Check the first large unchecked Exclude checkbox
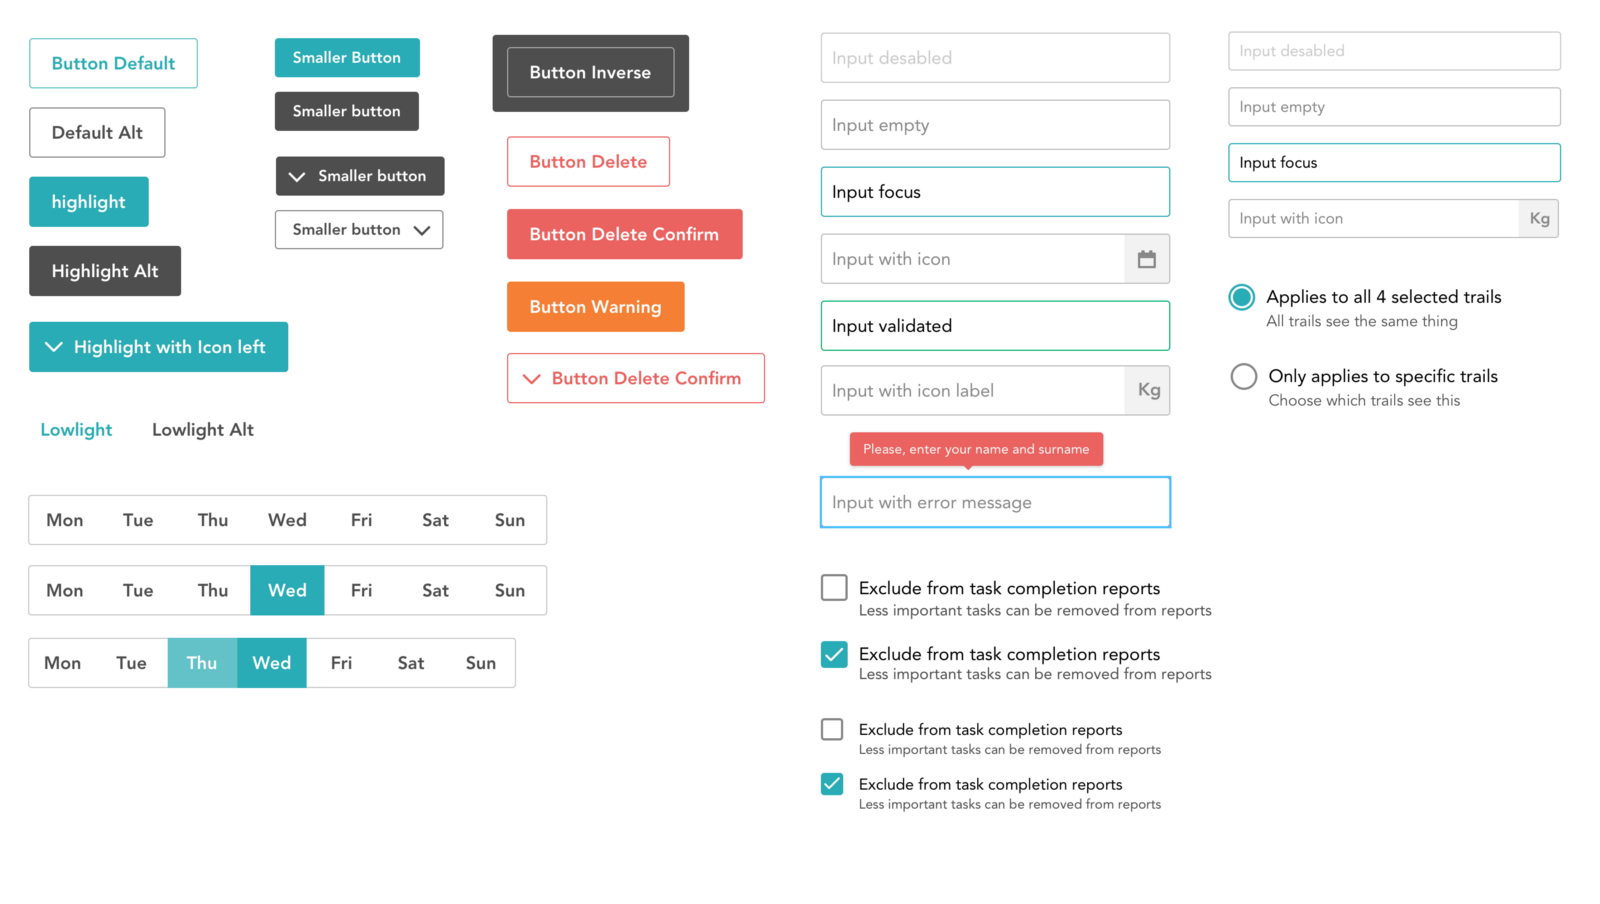Screen dimensions: 1600x904 click(834, 588)
